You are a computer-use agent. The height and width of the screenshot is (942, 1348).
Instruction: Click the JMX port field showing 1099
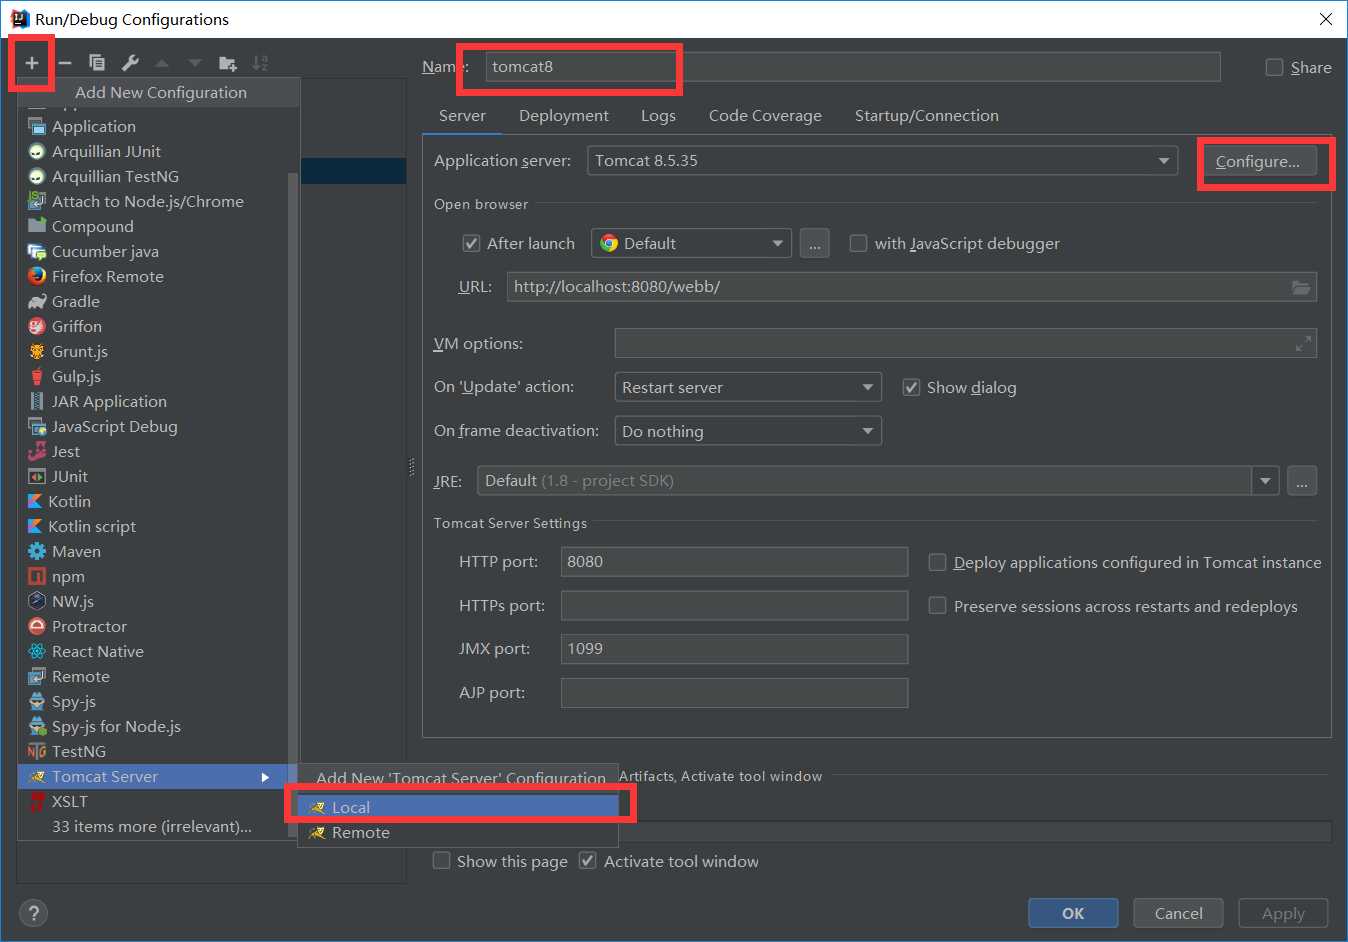coord(734,648)
